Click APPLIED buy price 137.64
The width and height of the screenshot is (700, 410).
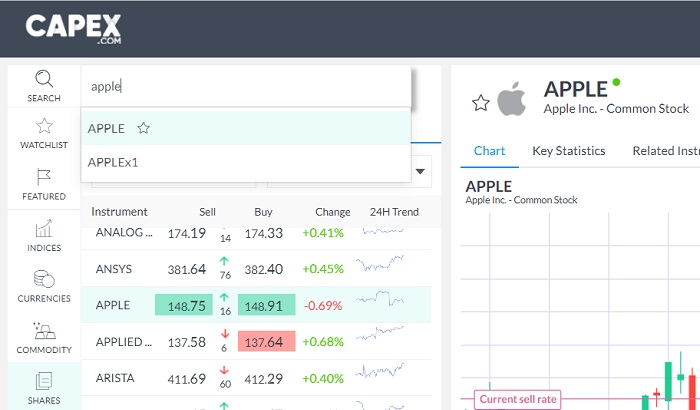coord(267,342)
